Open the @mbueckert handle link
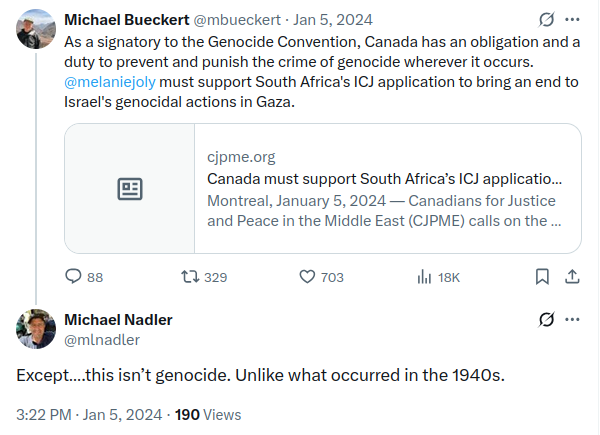Screen dimensions: 600x435 tap(237, 20)
